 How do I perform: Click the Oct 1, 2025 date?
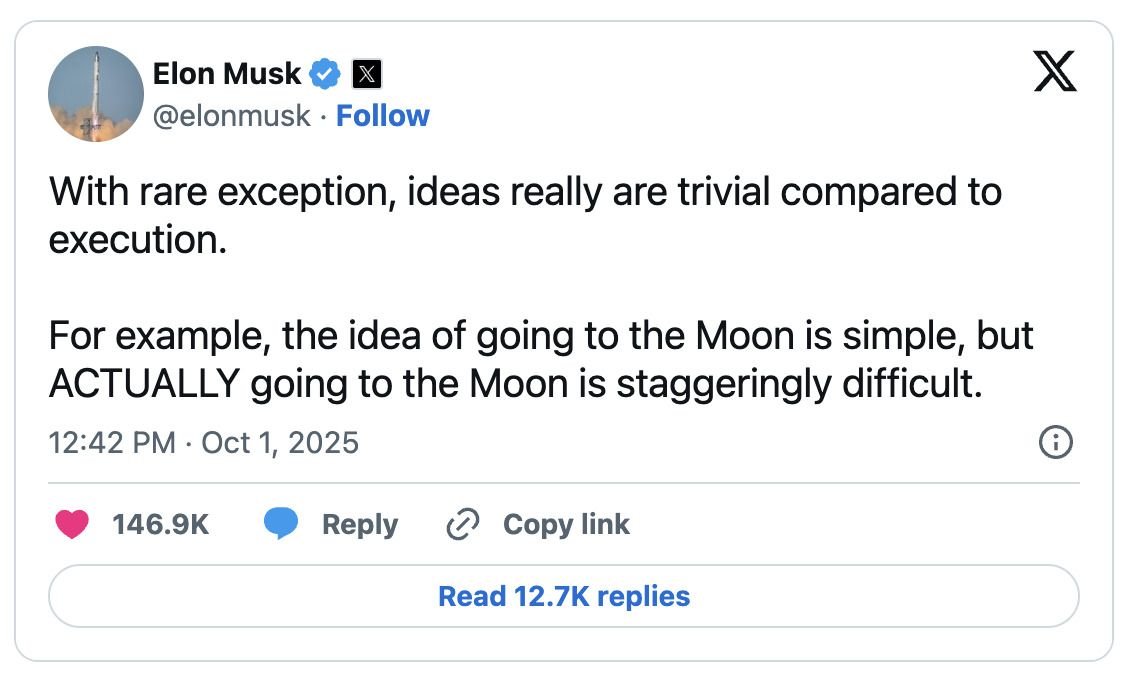(280, 442)
